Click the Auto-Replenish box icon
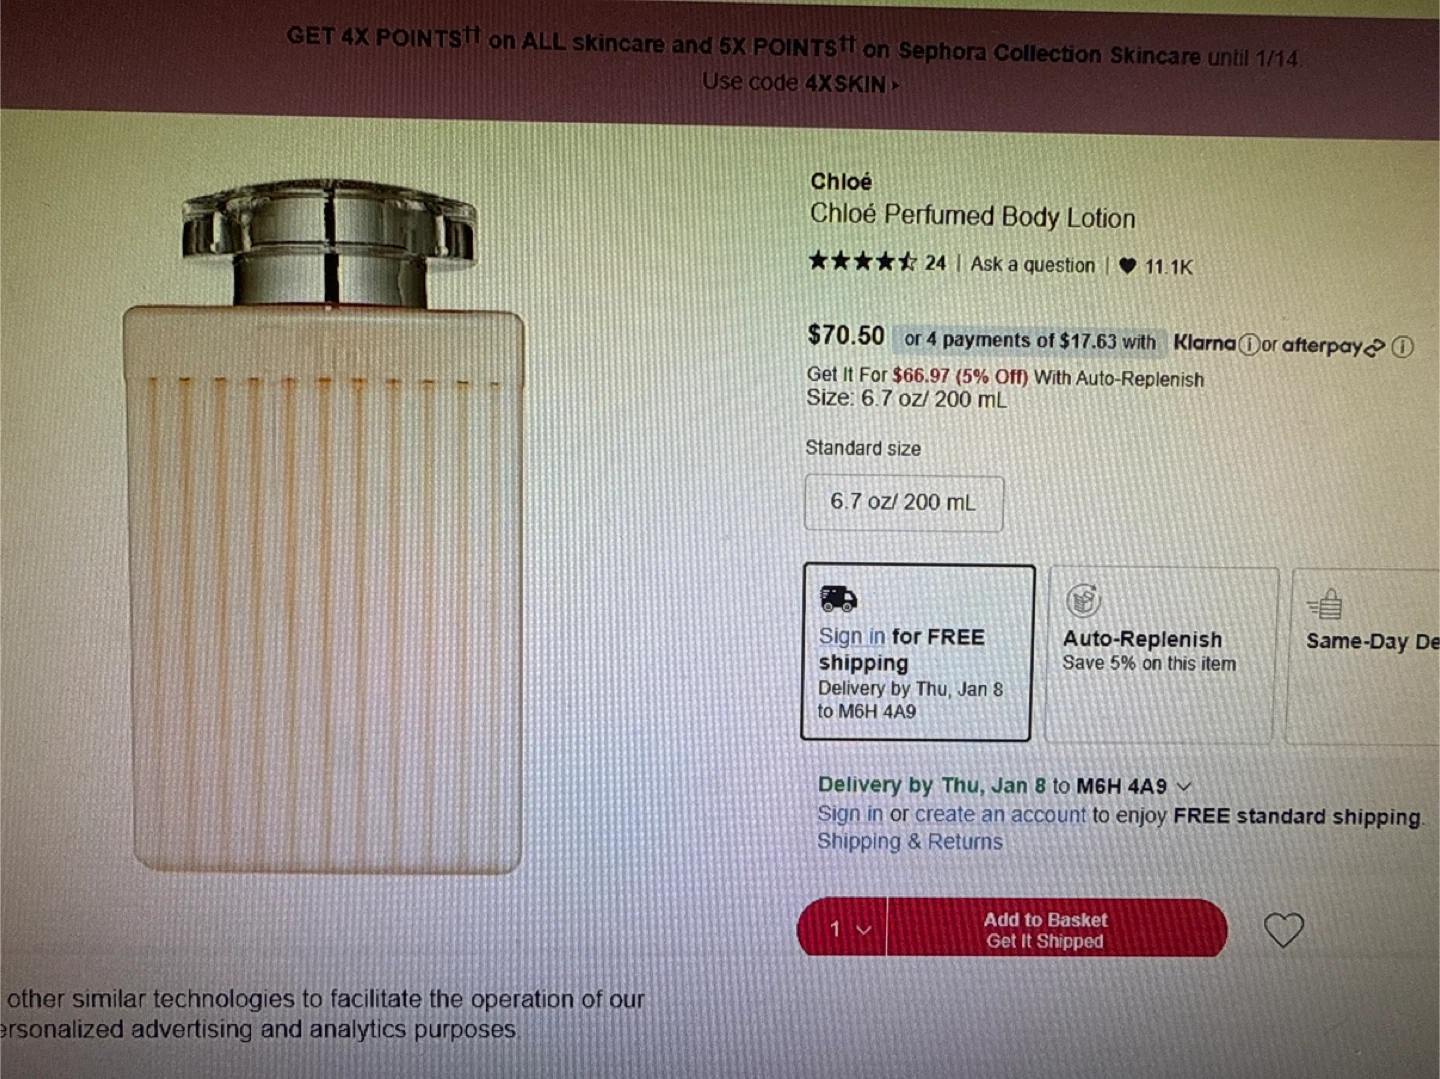 pos(1083,600)
